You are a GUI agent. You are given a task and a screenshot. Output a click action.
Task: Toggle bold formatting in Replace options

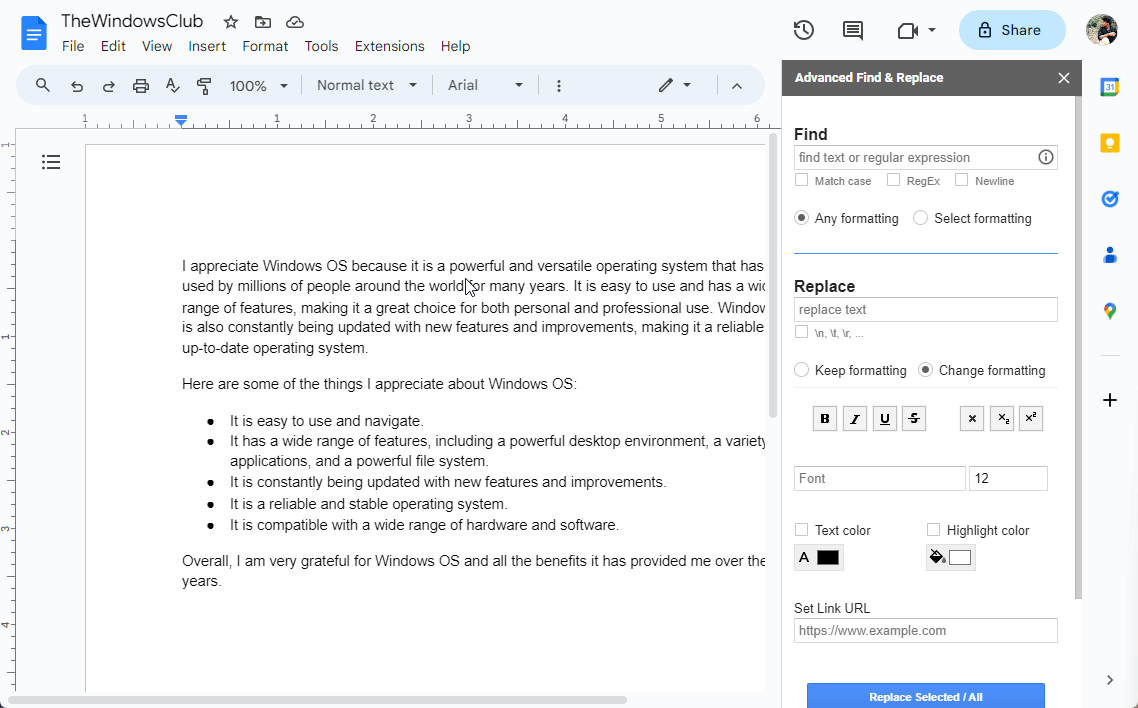point(824,418)
